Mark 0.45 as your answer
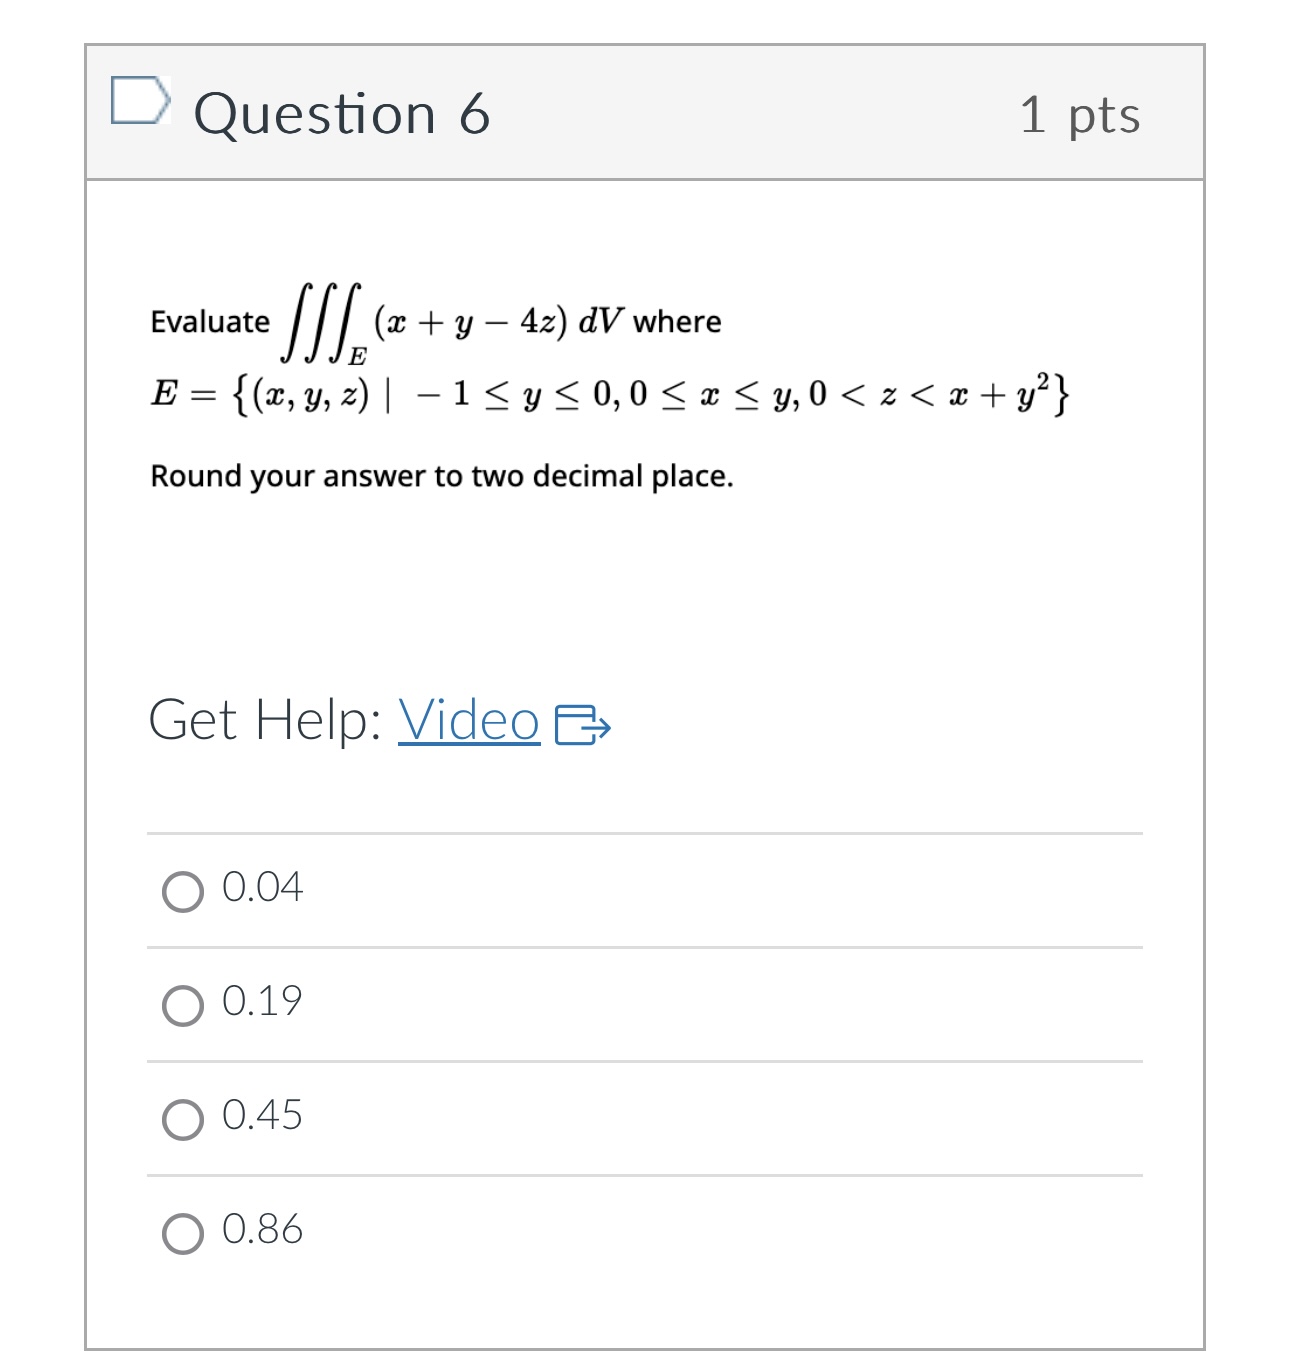Screen dimensions: 1290x1367 point(185,1120)
